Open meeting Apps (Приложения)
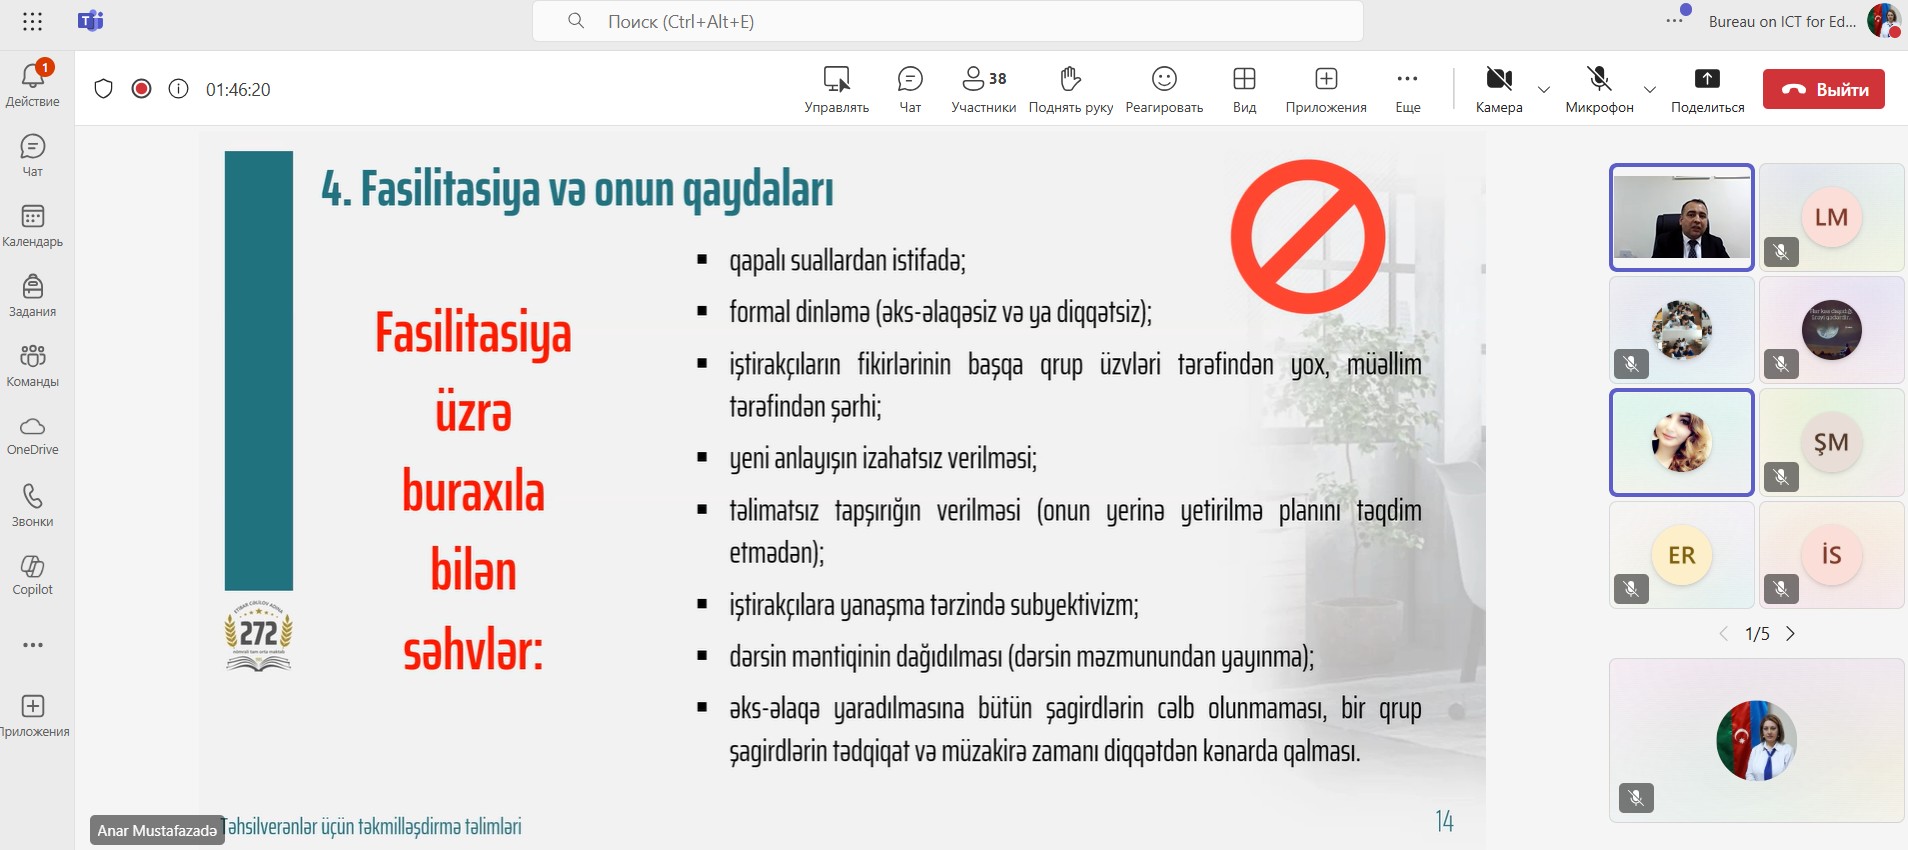The width and height of the screenshot is (1908, 850). (1326, 89)
